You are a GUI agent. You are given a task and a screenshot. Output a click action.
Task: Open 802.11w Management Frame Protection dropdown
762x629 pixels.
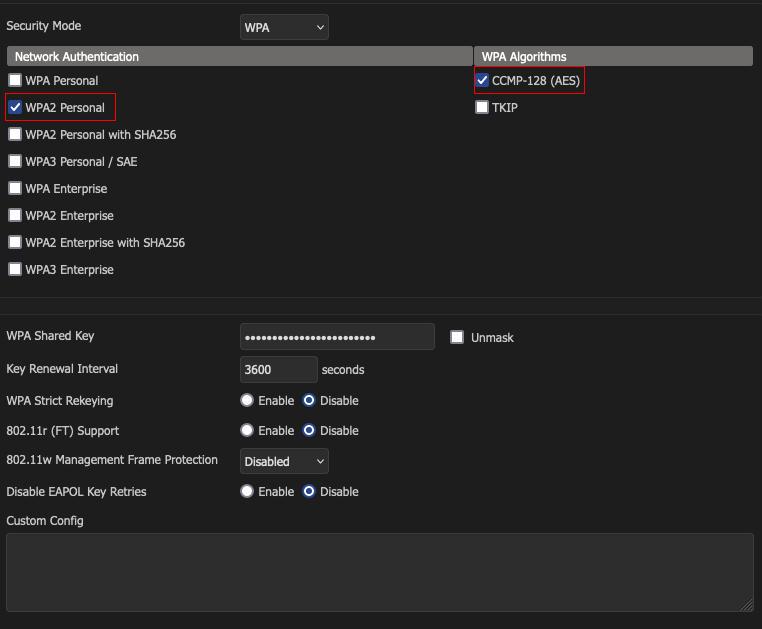point(284,461)
